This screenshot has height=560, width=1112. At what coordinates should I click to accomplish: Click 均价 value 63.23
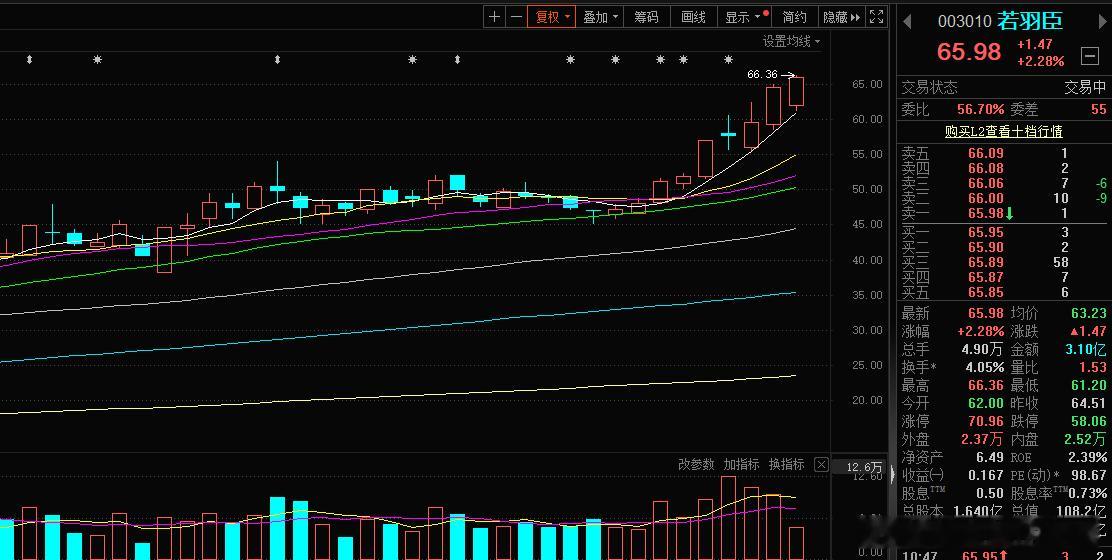pyautogui.click(x=1088, y=313)
